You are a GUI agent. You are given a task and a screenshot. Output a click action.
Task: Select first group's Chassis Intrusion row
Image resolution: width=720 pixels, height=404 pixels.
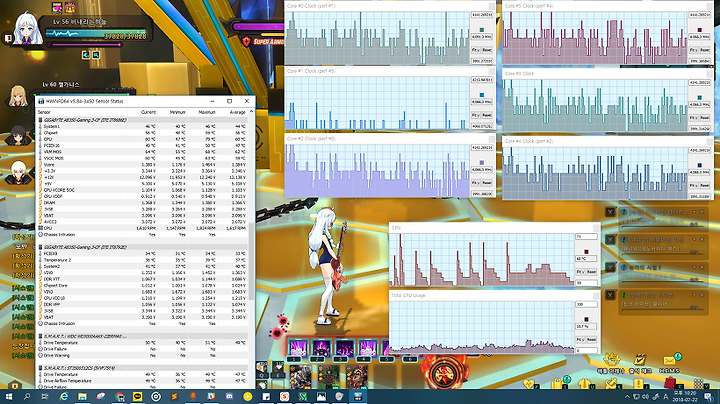coord(143,234)
